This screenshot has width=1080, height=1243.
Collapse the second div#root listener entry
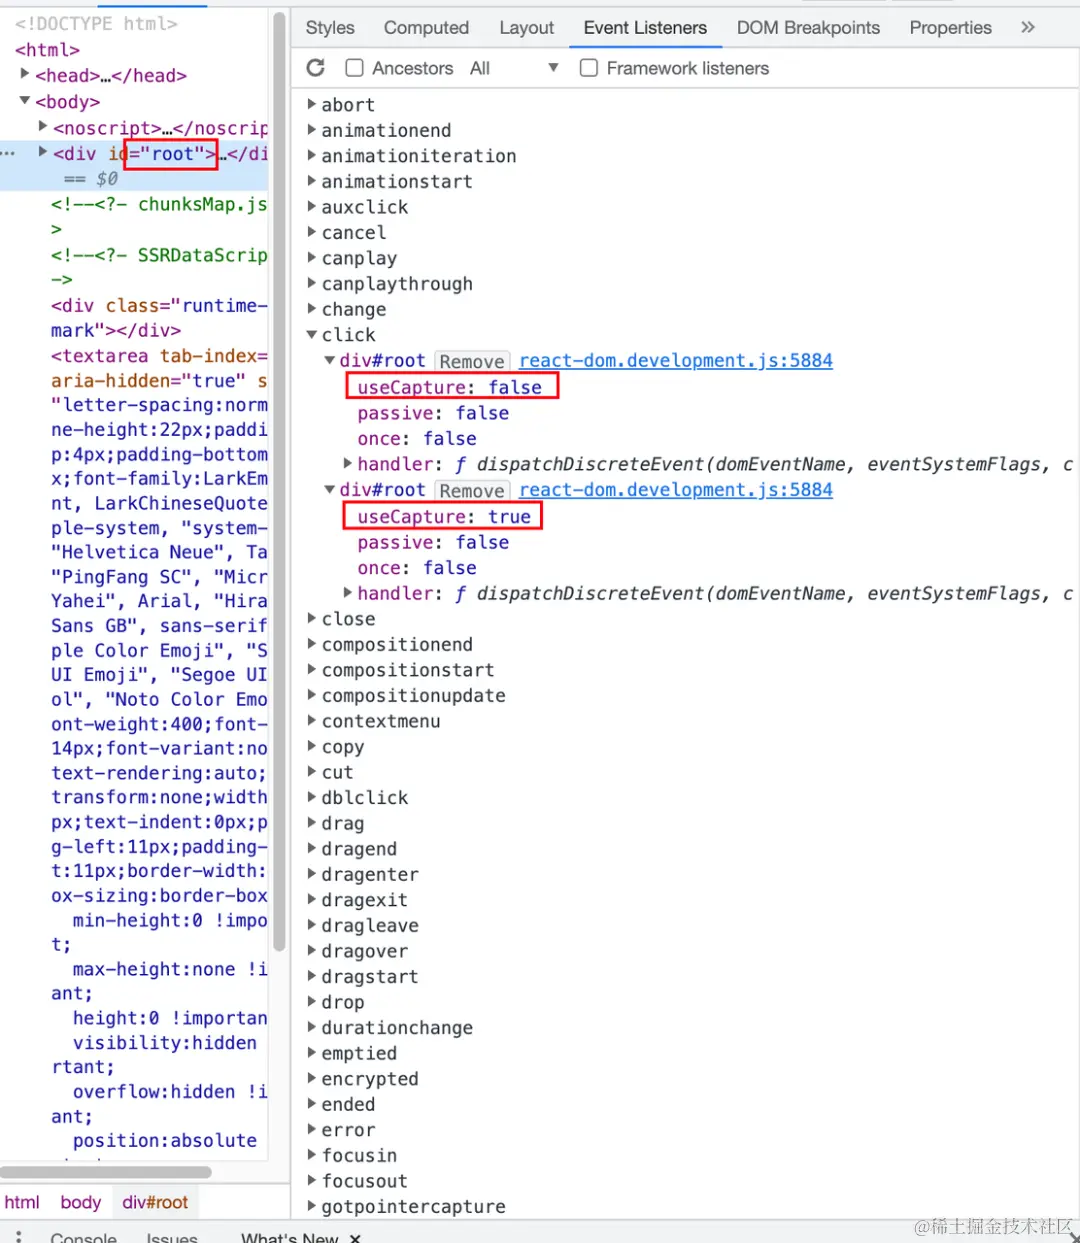point(330,489)
